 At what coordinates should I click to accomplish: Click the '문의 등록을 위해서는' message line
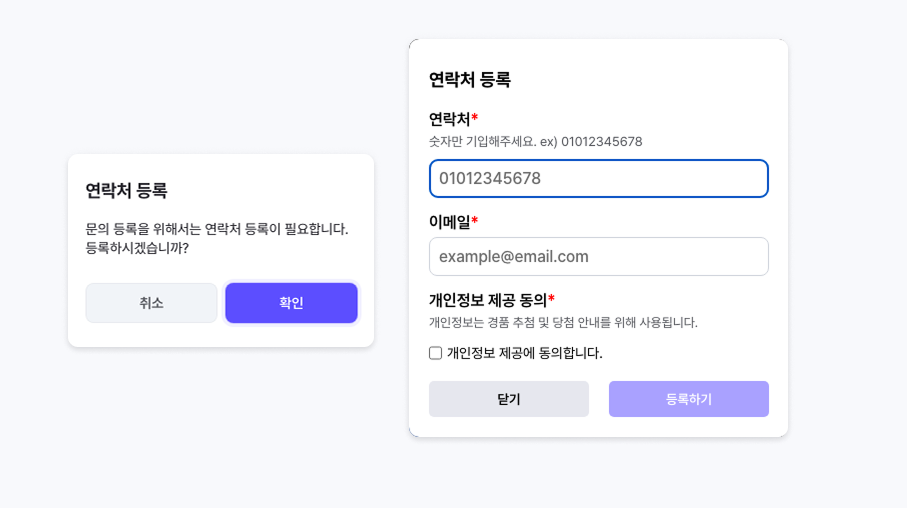tap(217, 229)
